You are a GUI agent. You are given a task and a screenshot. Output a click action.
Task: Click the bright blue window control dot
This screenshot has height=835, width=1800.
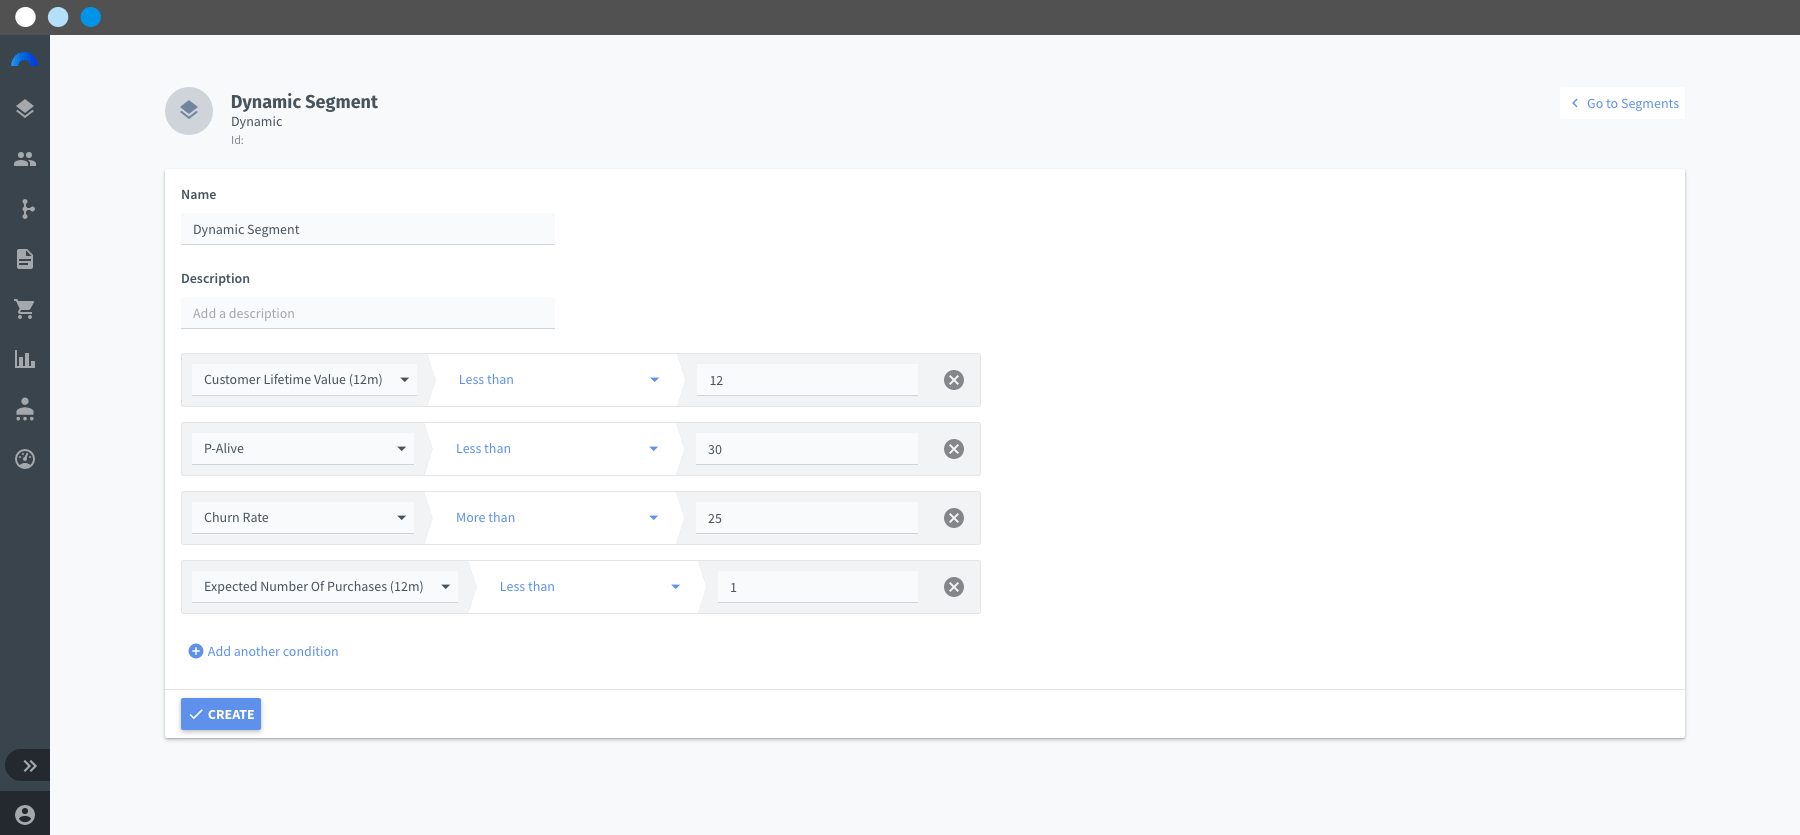coord(91,17)
